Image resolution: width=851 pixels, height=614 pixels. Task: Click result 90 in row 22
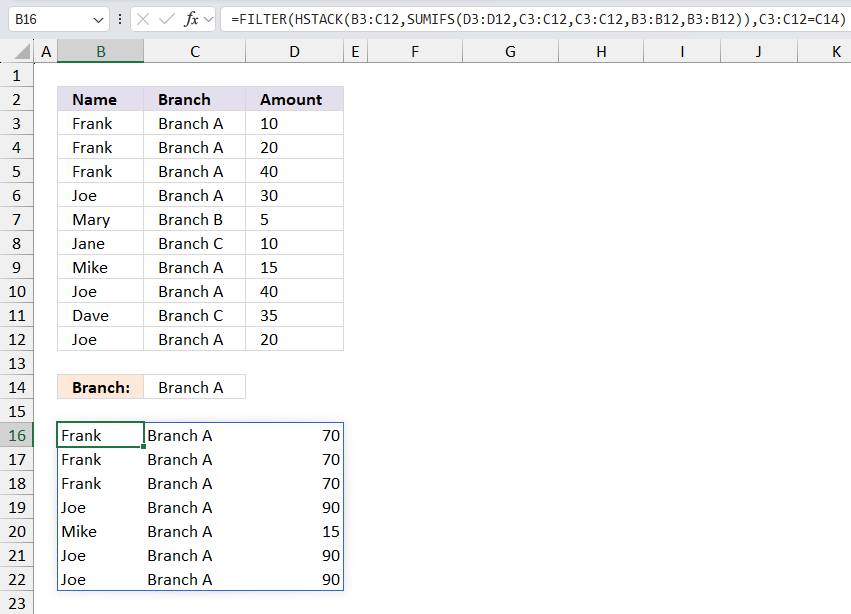295,579
